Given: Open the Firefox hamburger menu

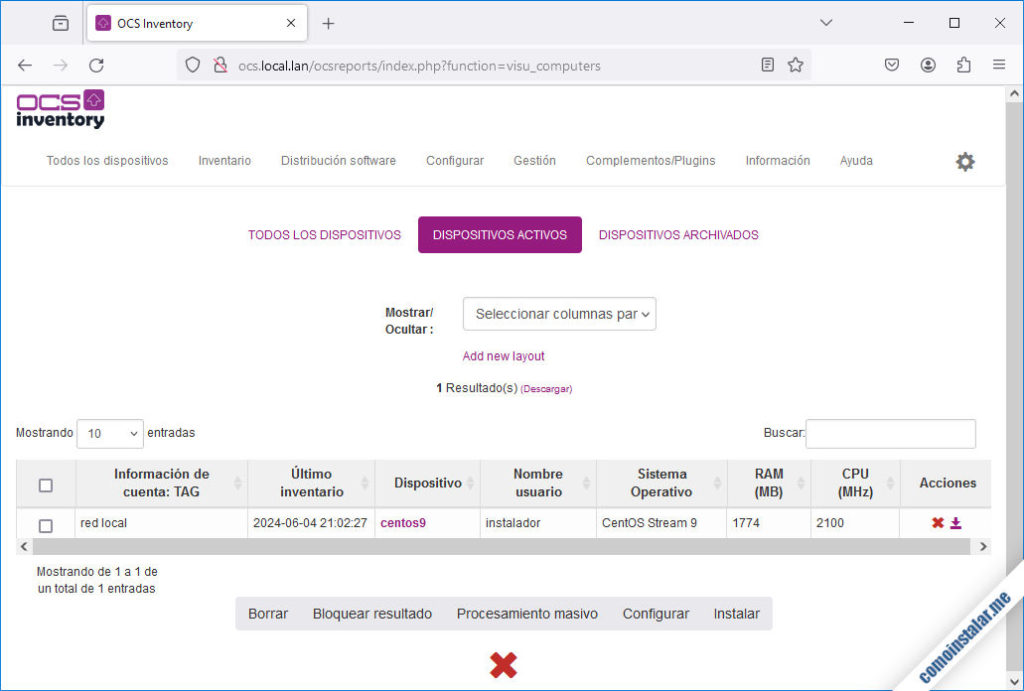Looking at the screenshot, I should [999, 65].
